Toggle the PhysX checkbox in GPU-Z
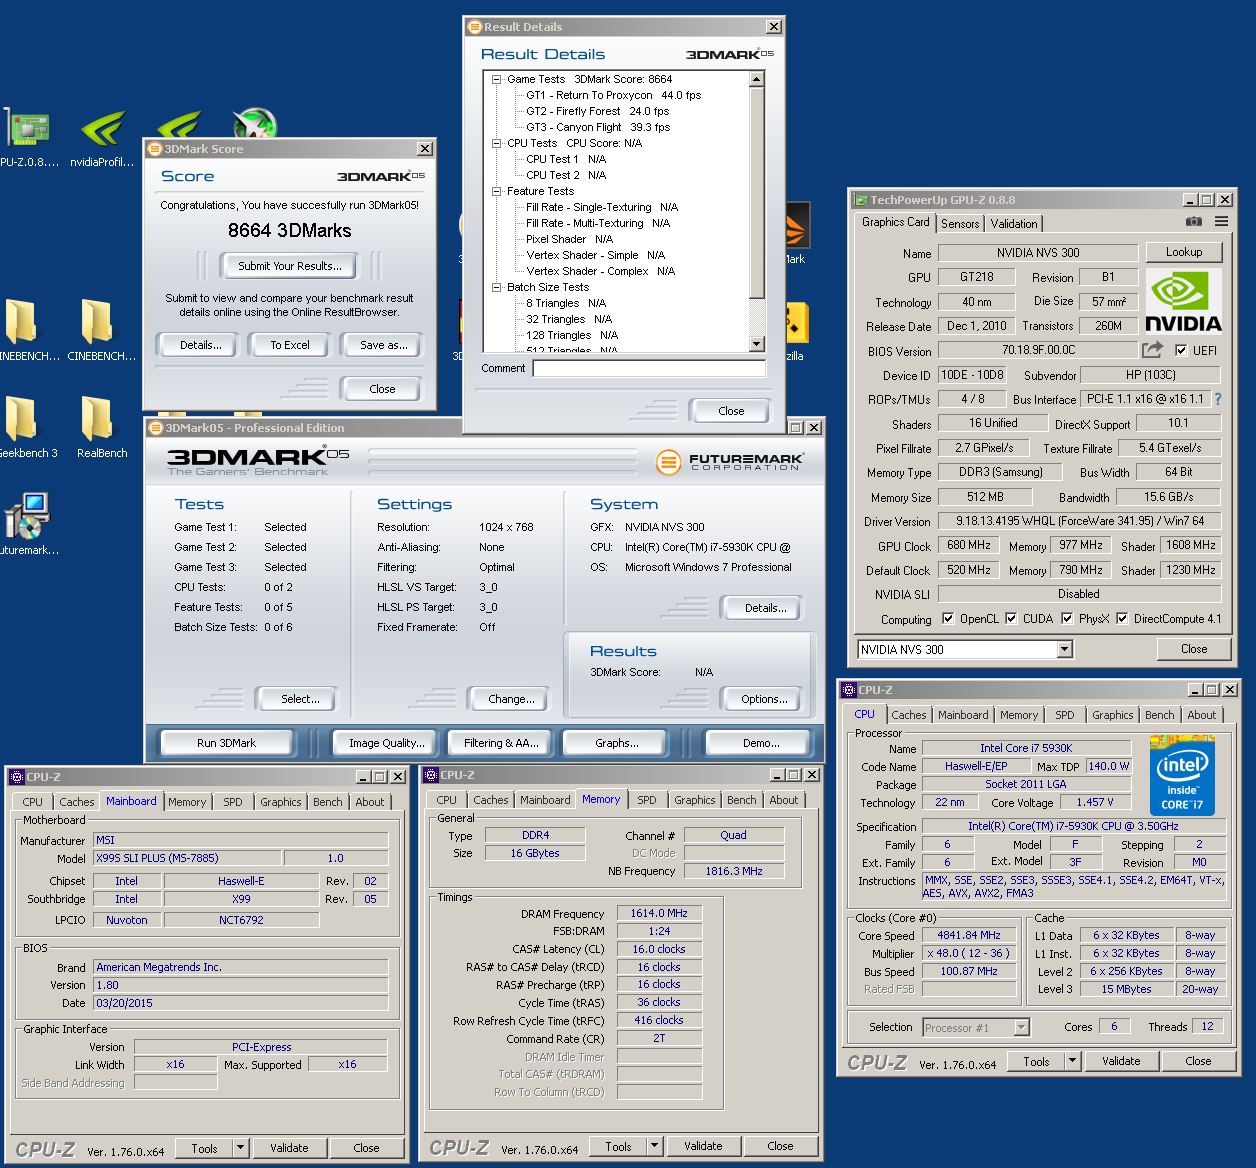 pos(1067,619)
